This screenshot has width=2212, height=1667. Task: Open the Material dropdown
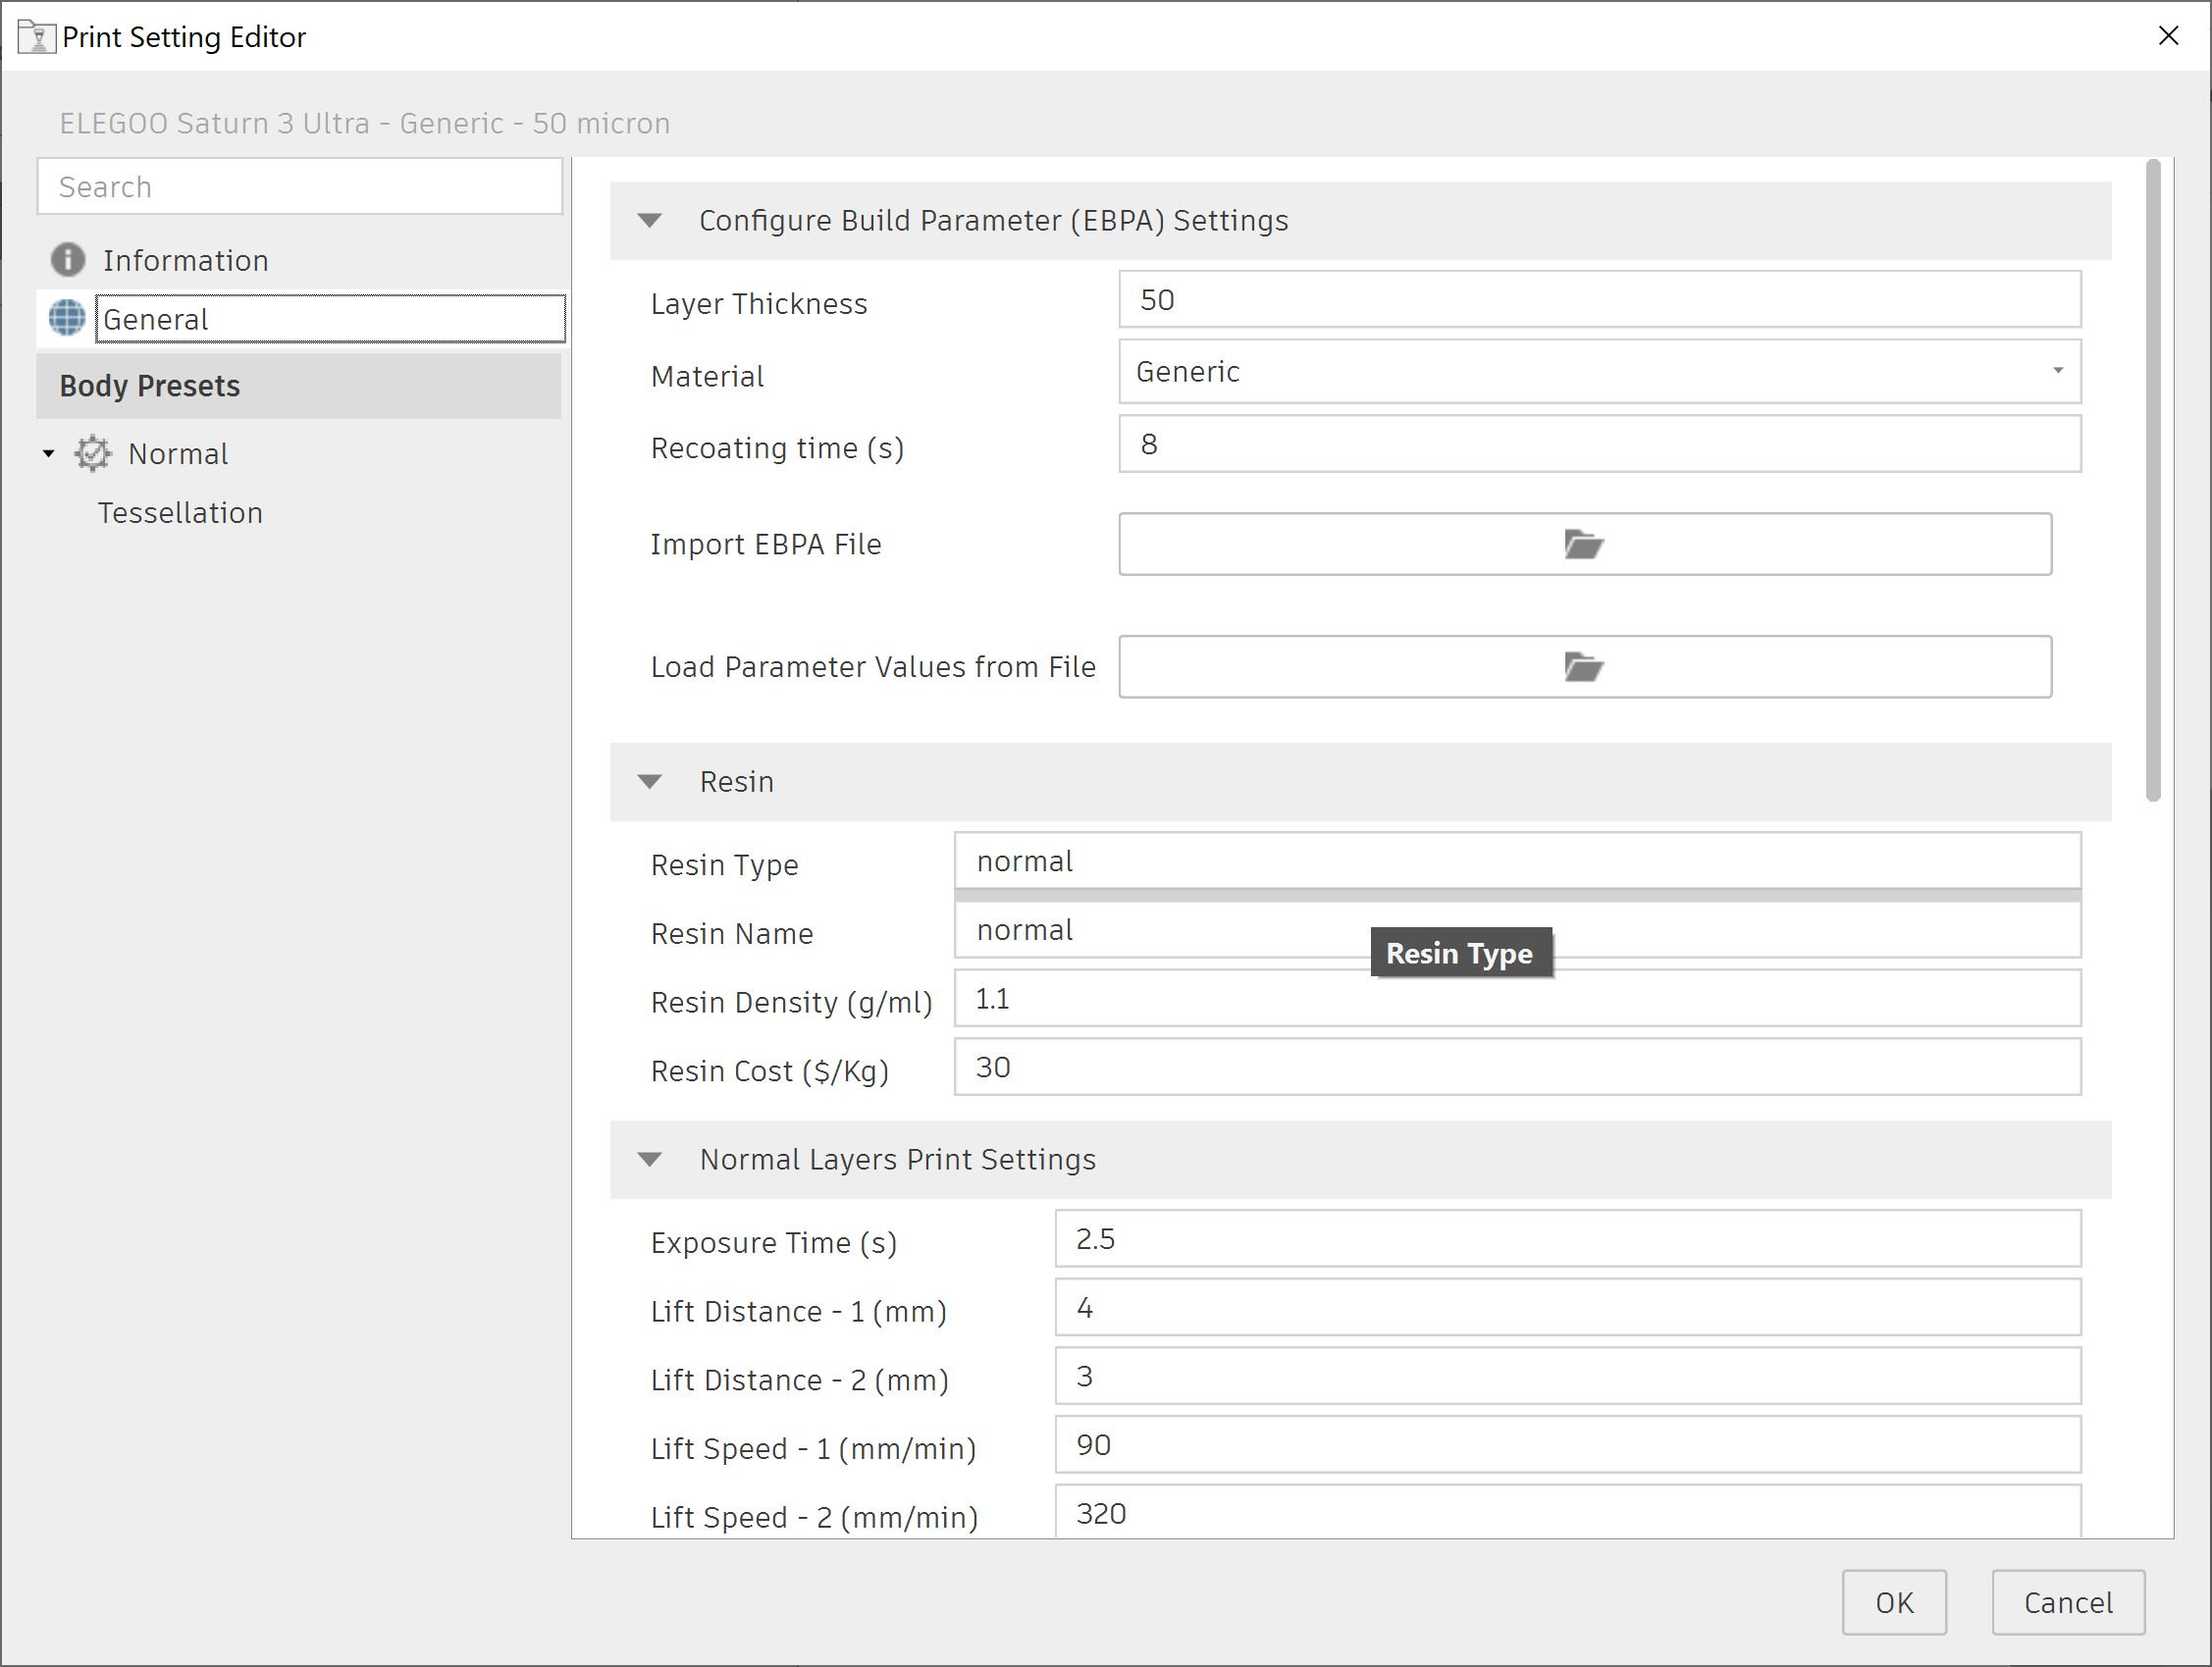(2057, 371)
